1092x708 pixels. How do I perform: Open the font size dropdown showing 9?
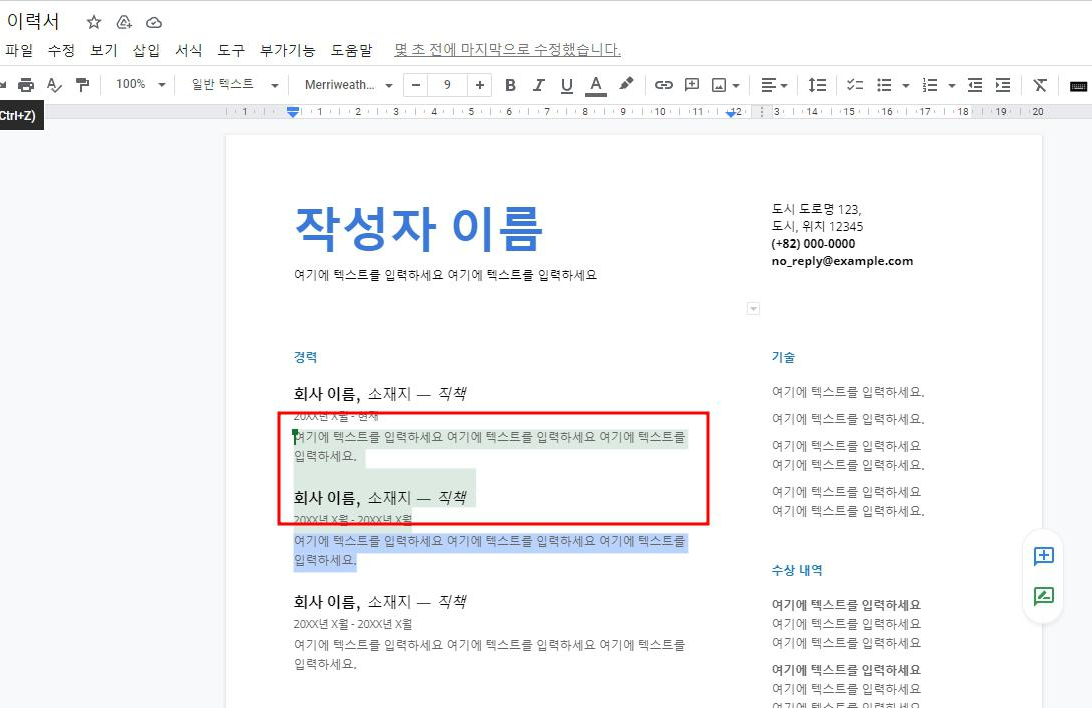[x=447, y=85]
